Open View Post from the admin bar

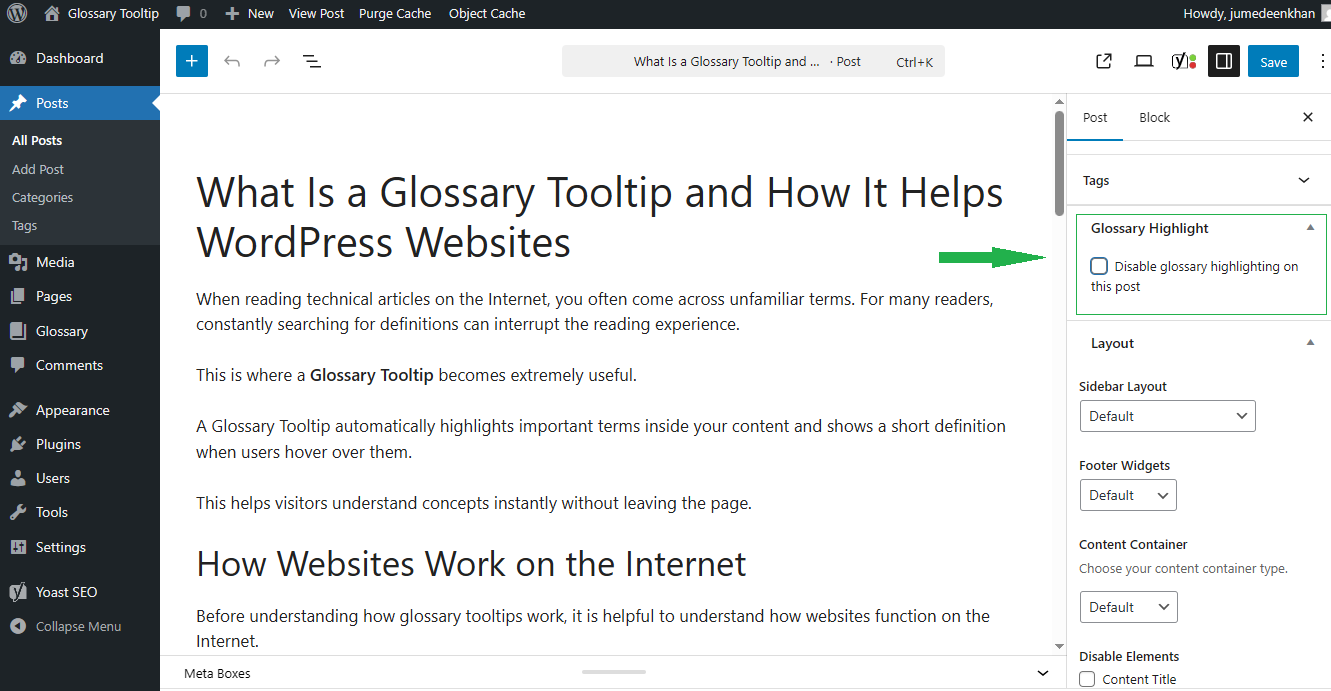pos(316,13)
